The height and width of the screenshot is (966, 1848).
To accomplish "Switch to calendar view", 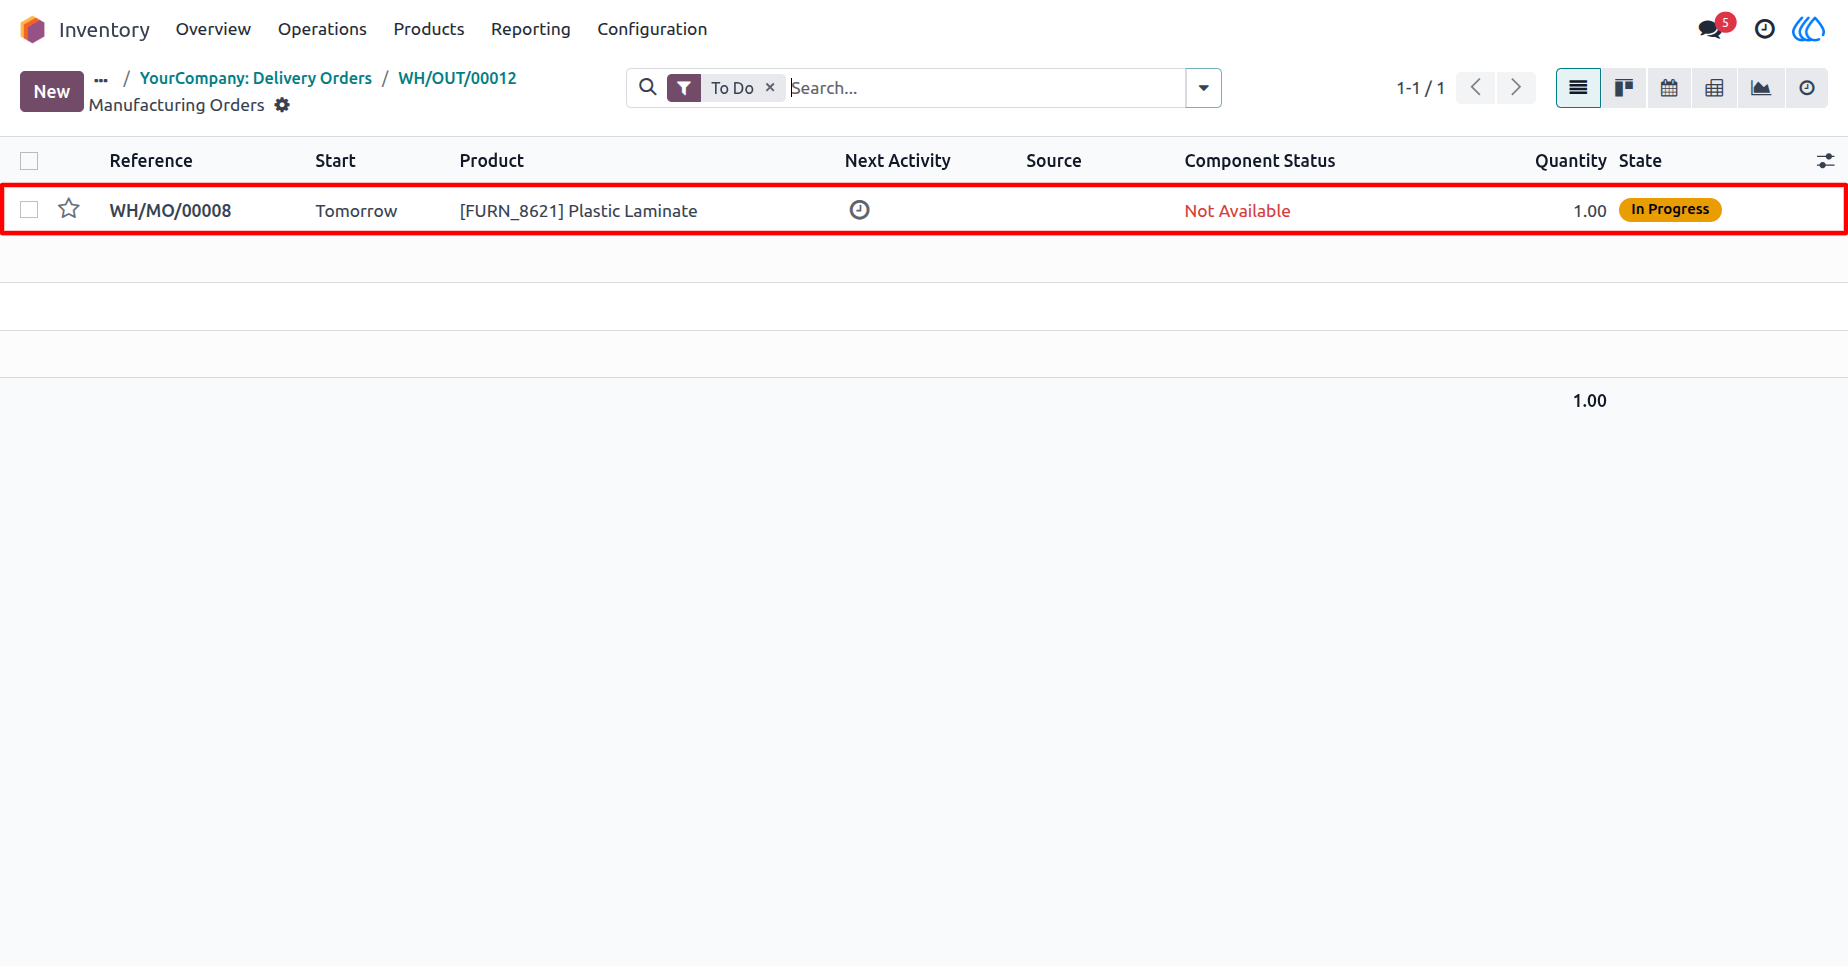I will [1669, 88].
